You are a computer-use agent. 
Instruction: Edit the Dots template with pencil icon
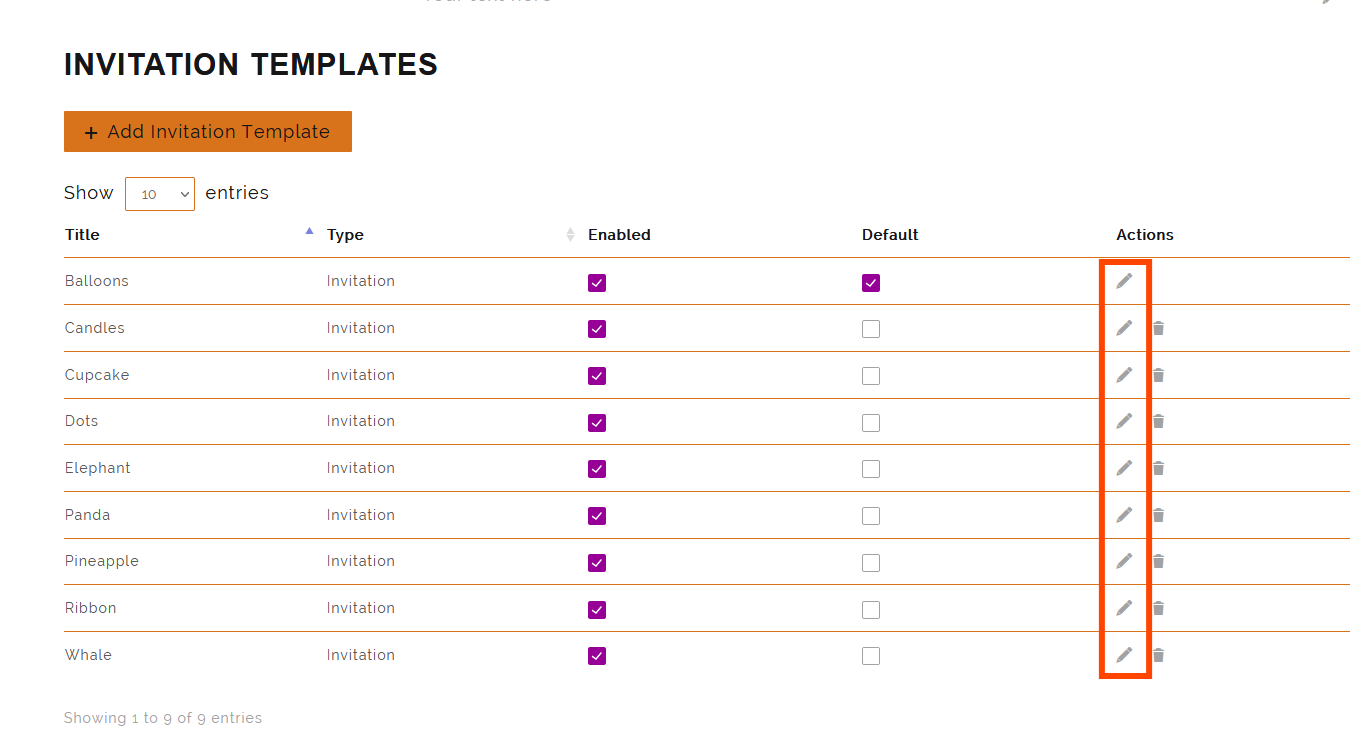pyautogui.click(x=1125, y=421)
